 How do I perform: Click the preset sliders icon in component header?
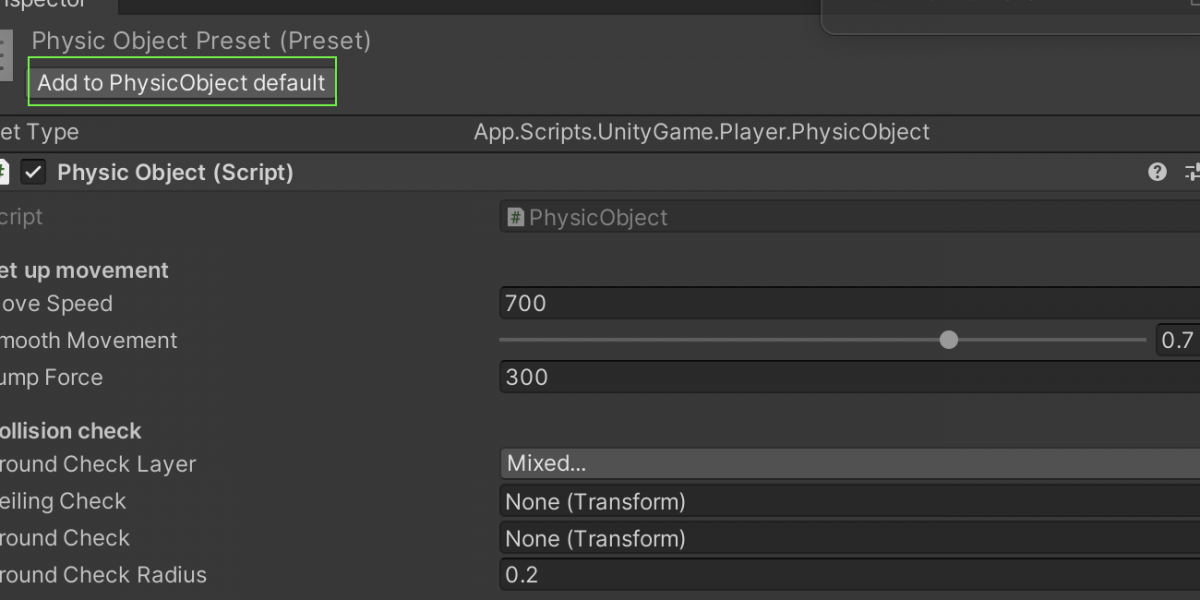pos(1192,172)
